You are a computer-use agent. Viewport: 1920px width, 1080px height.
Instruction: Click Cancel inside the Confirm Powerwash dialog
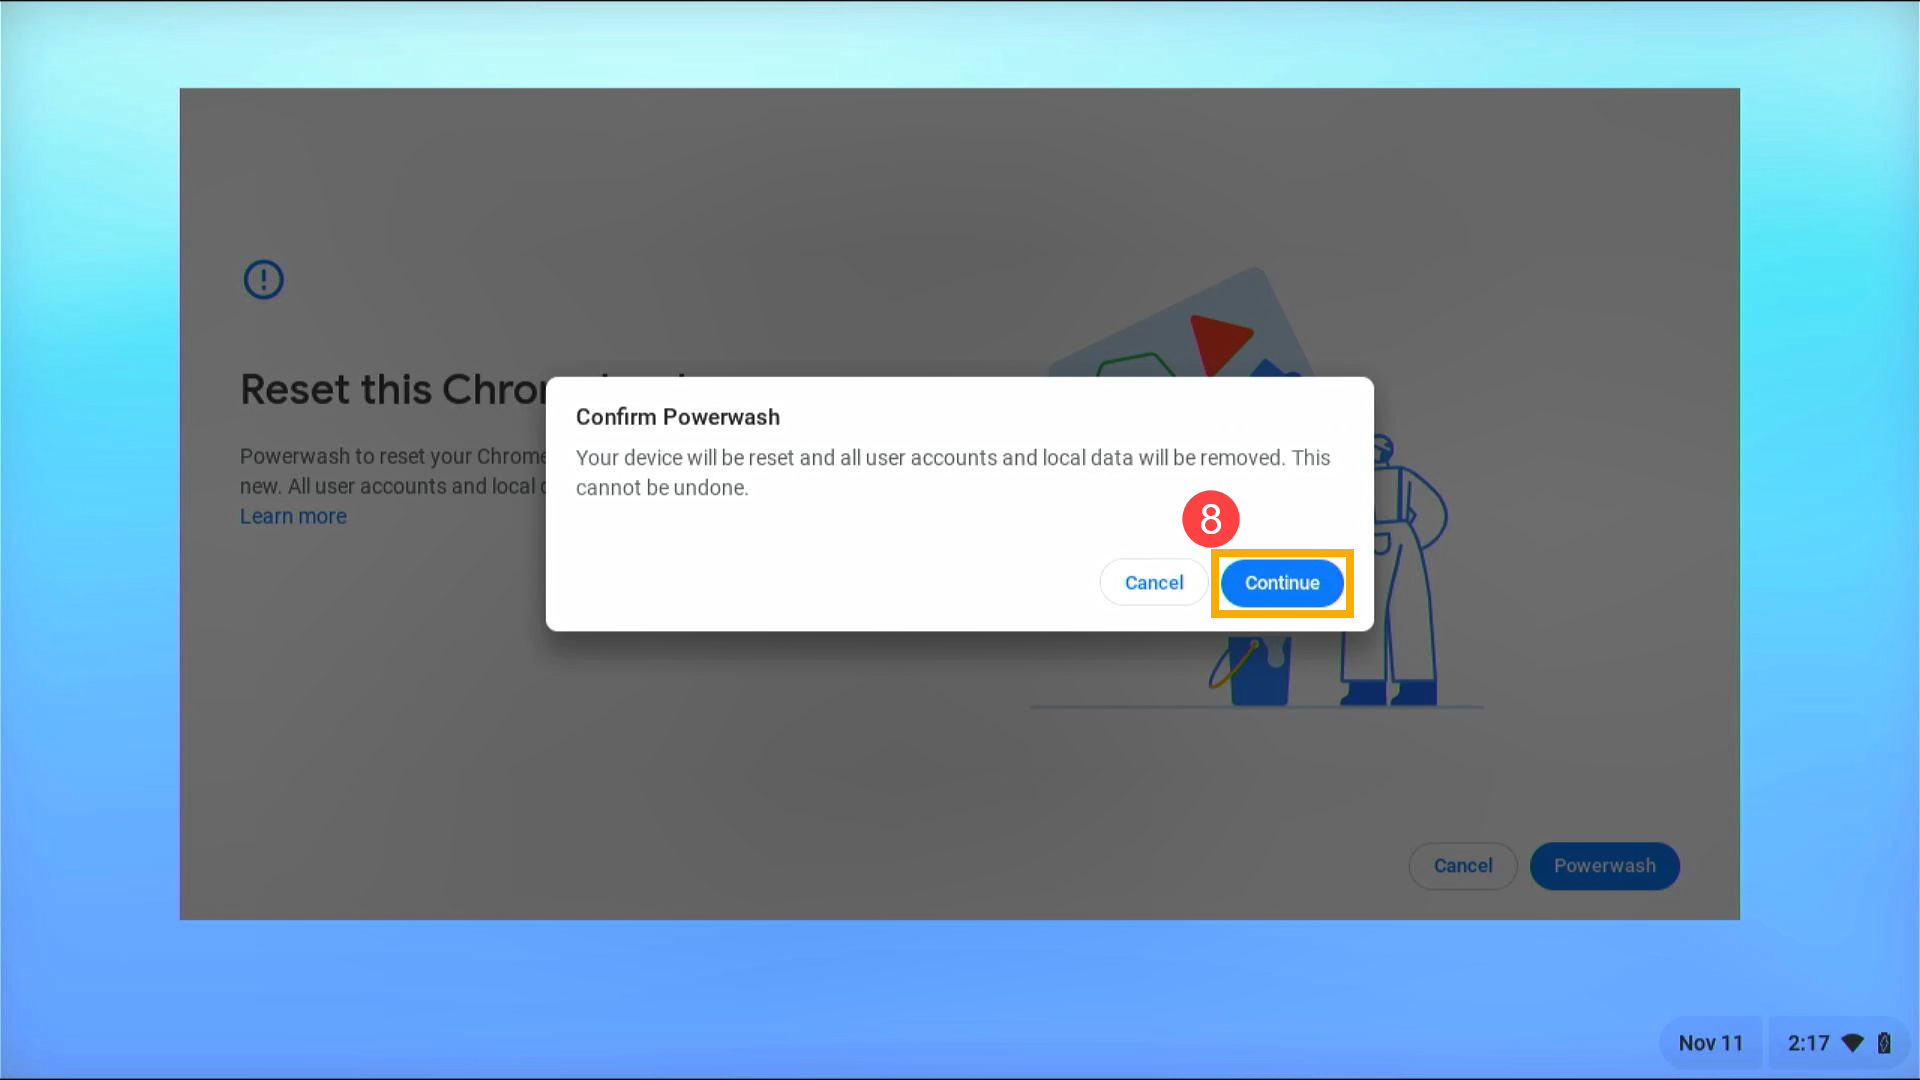(1153, 582)
